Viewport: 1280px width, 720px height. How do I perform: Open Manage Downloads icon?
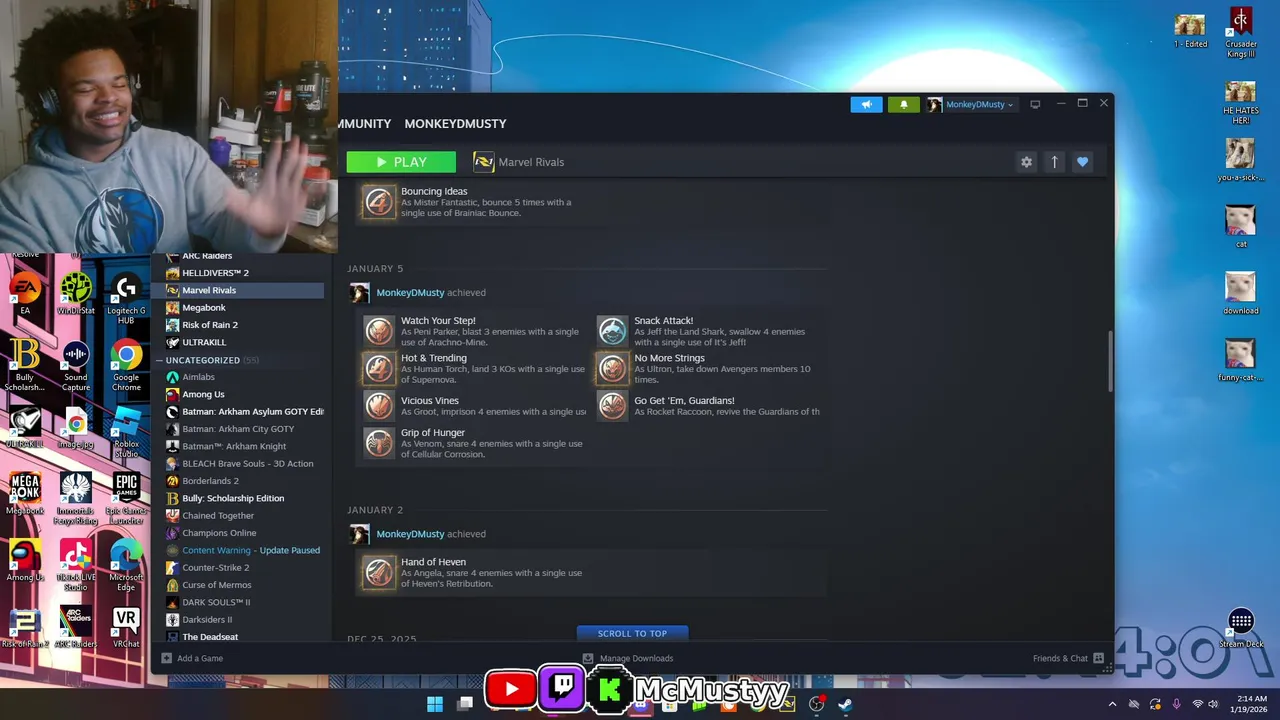pos(588,658)
